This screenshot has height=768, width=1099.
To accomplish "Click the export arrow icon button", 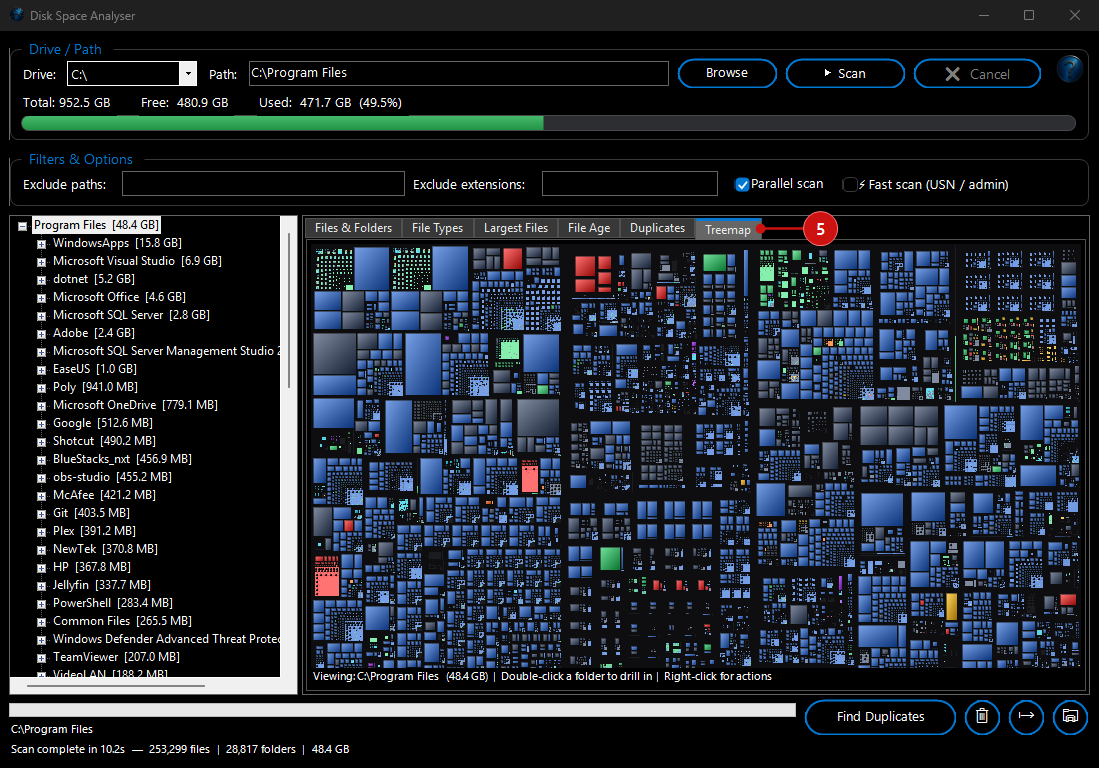I will click(x=1026, y=717).
